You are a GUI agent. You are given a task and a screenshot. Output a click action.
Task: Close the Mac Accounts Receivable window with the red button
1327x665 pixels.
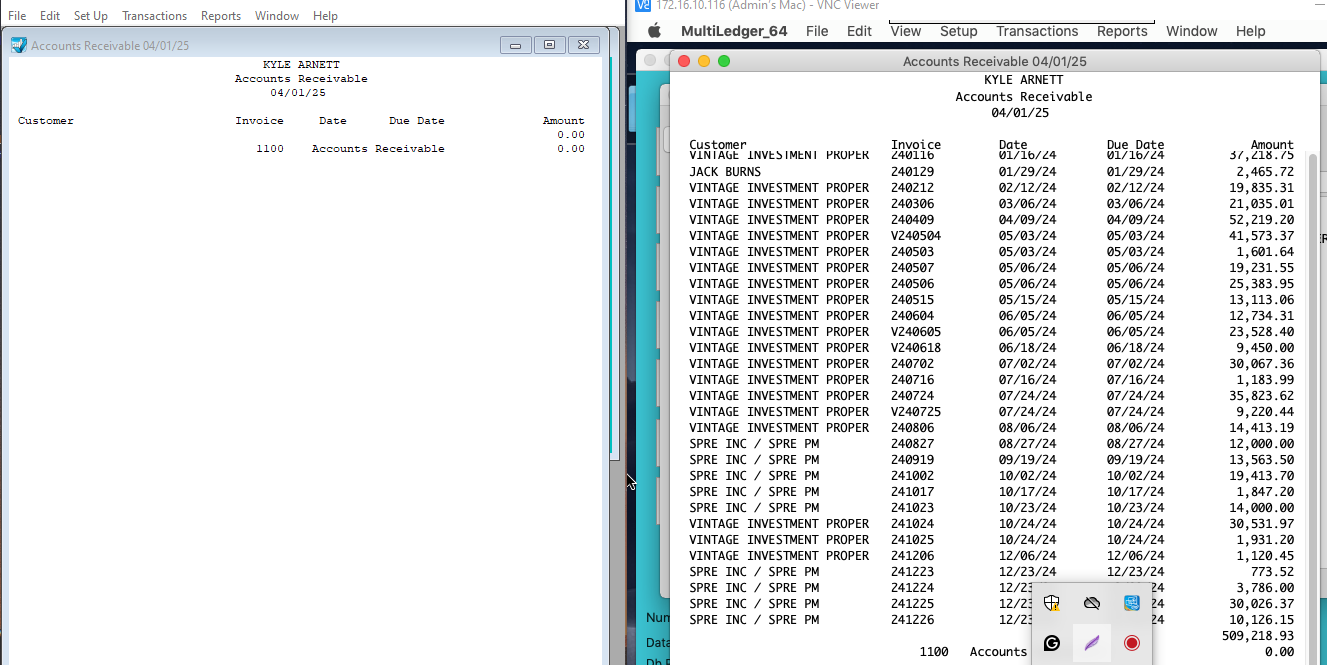pyautogui.click(x=684, y=61)
